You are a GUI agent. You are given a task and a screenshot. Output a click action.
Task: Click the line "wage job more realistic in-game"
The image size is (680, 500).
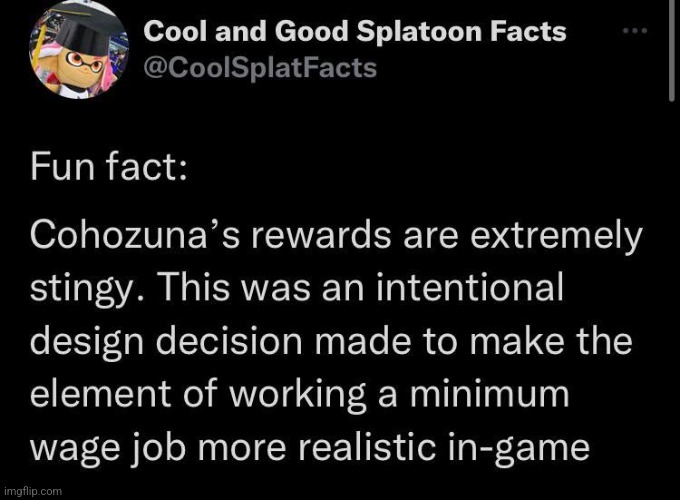click(310, 448)
